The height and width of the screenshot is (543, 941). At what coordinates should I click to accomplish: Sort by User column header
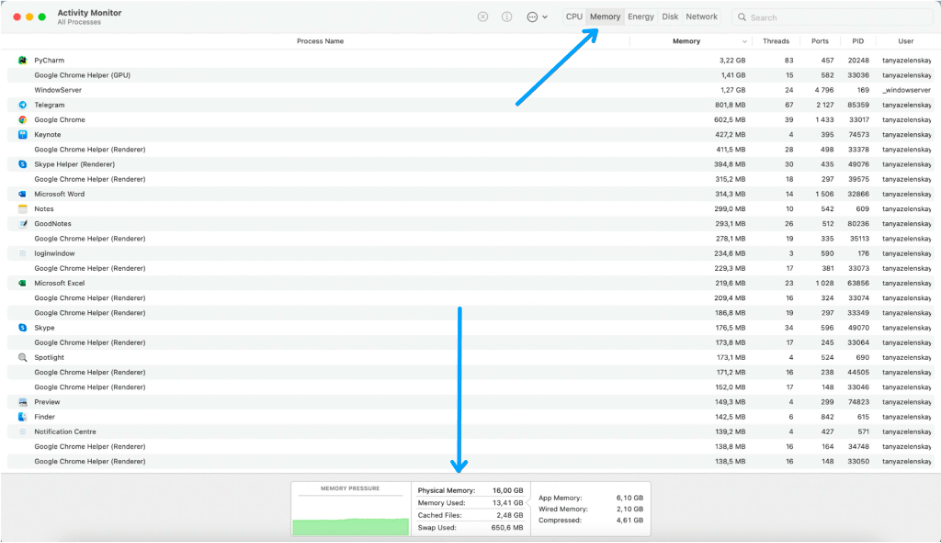point(906,41)
